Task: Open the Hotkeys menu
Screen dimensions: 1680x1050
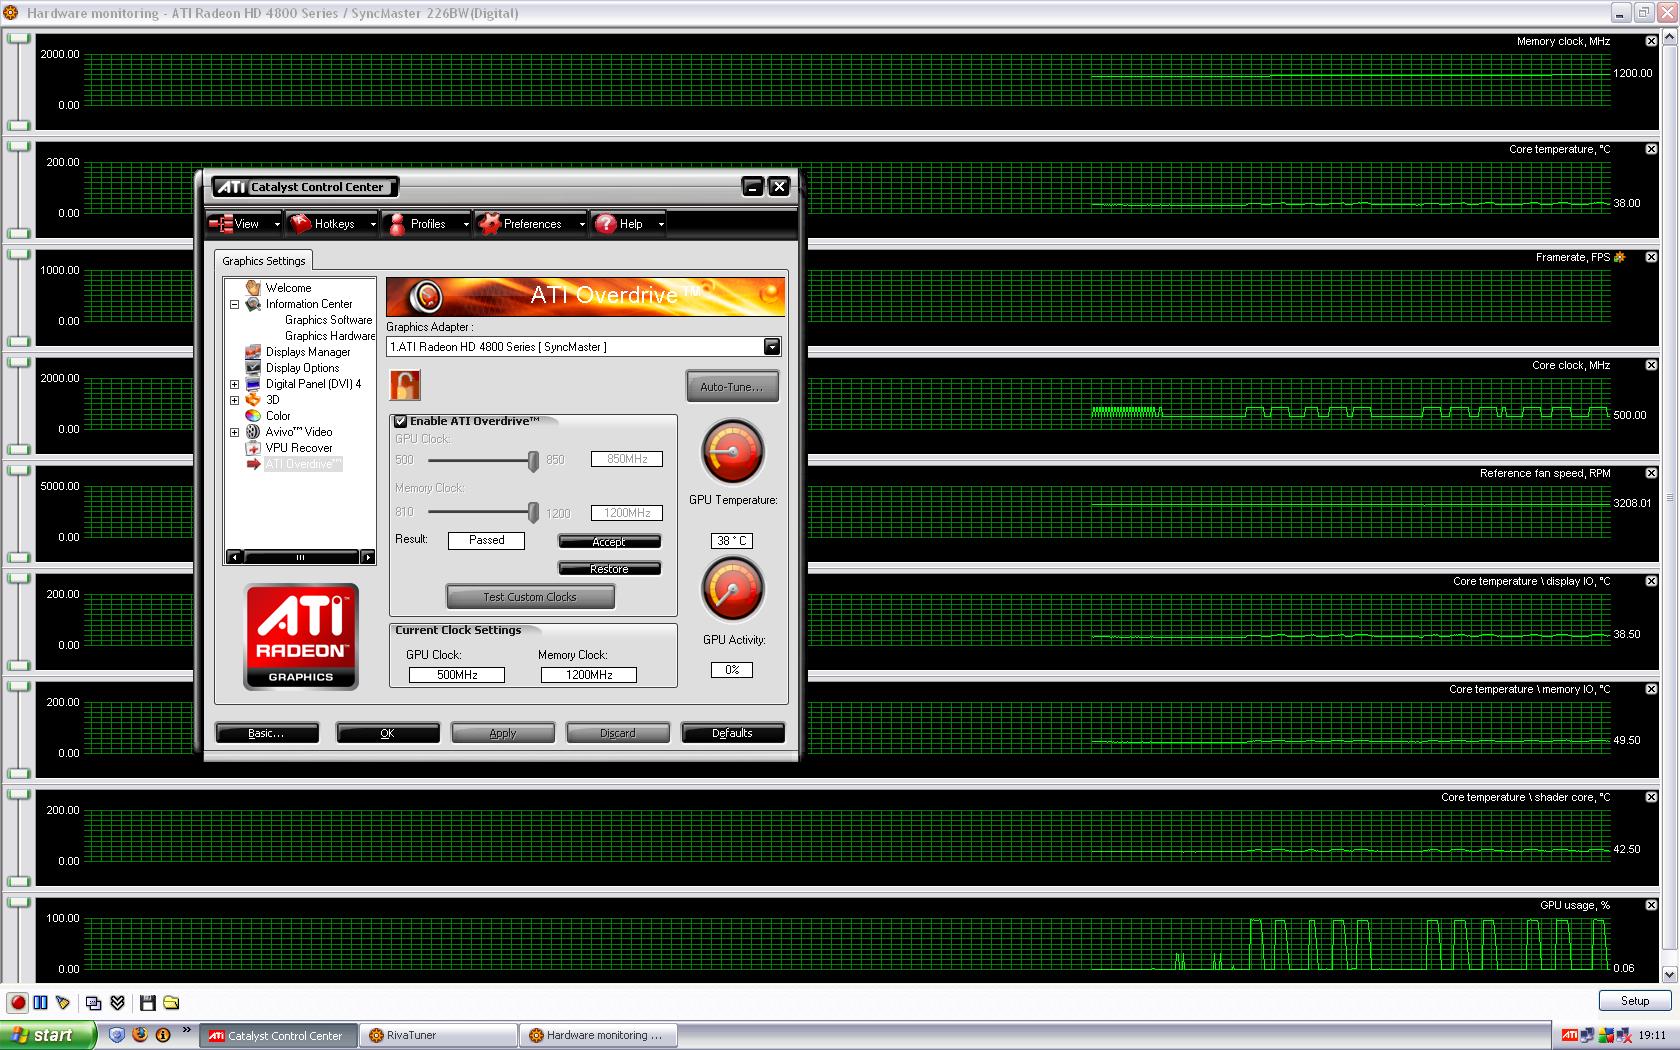Action: coord(333,224)
